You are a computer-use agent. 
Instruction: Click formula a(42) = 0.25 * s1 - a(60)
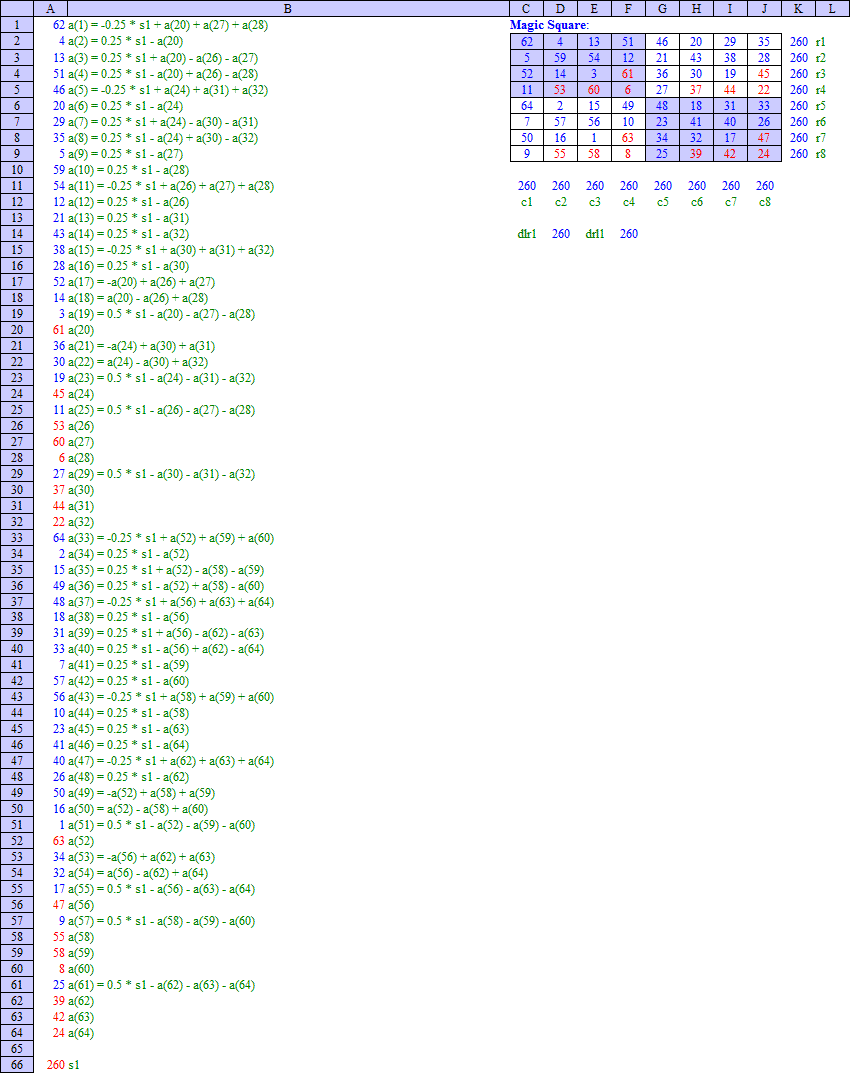point(128,681)
